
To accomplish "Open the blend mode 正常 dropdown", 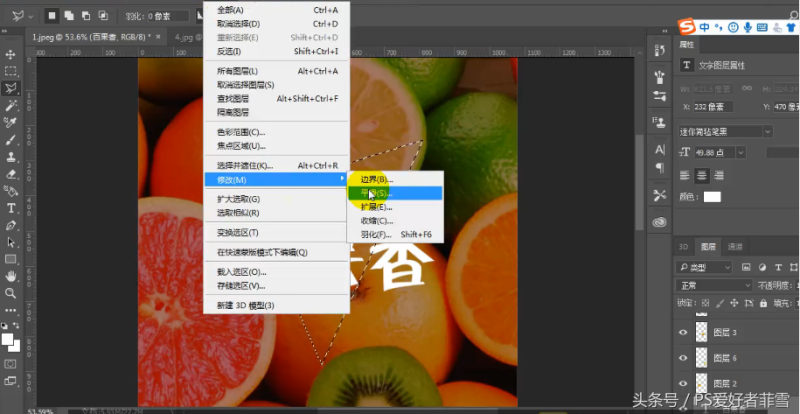I will [x=714, y=285].
